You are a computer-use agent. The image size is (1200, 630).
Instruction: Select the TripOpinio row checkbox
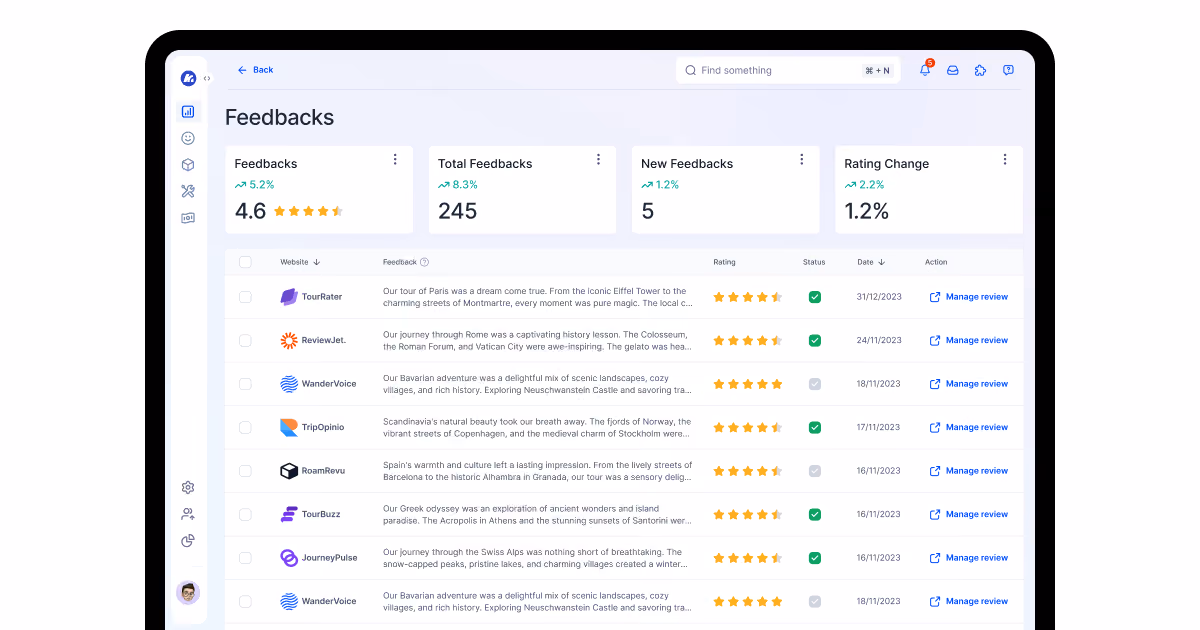pyautogui.click(x=245, y=427)
